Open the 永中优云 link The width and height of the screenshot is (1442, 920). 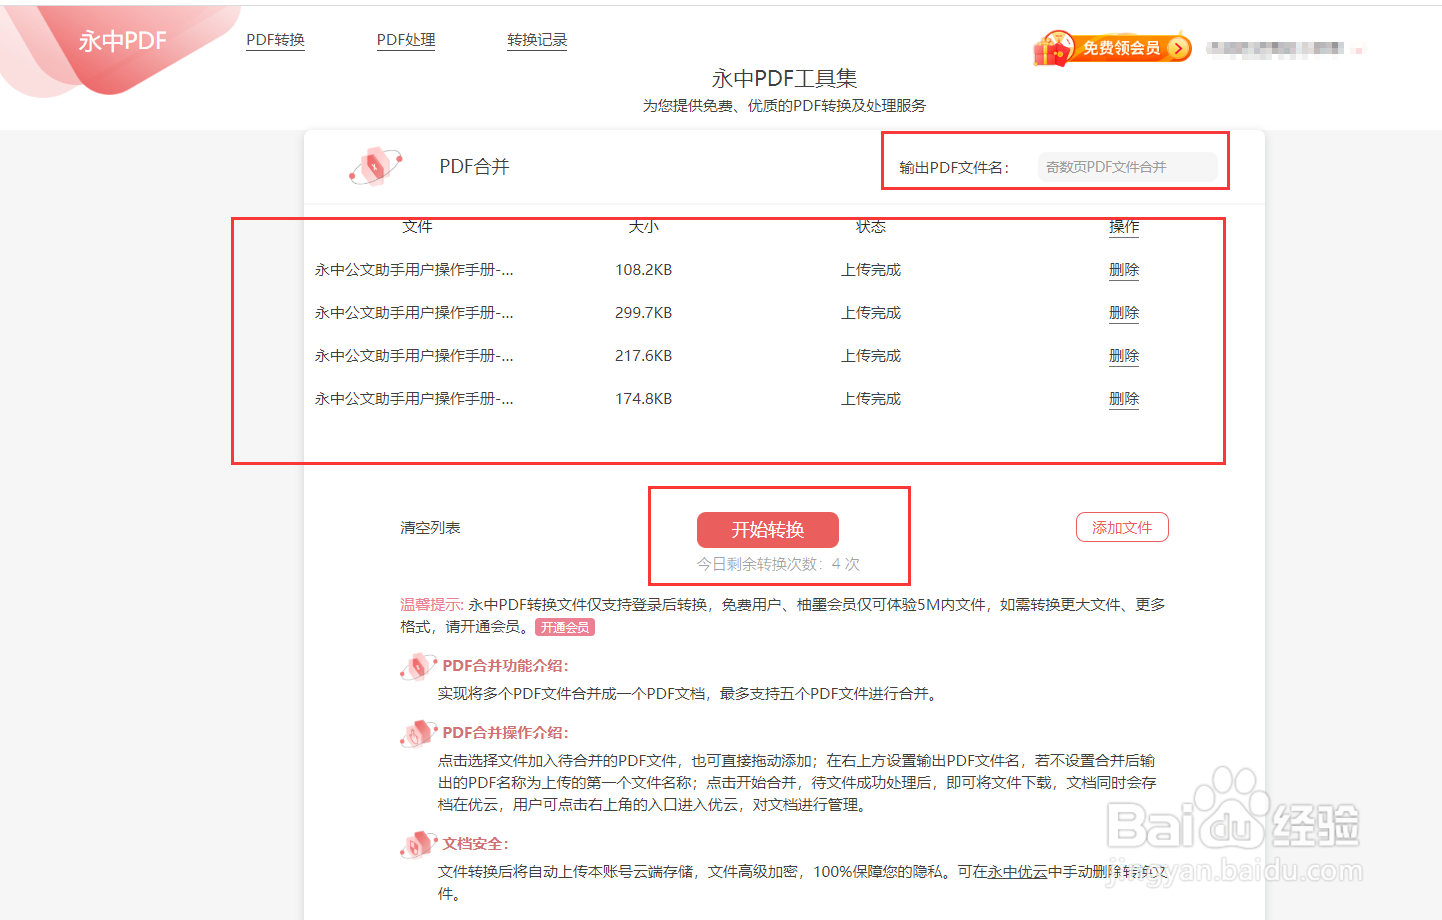coord(1018,872)
